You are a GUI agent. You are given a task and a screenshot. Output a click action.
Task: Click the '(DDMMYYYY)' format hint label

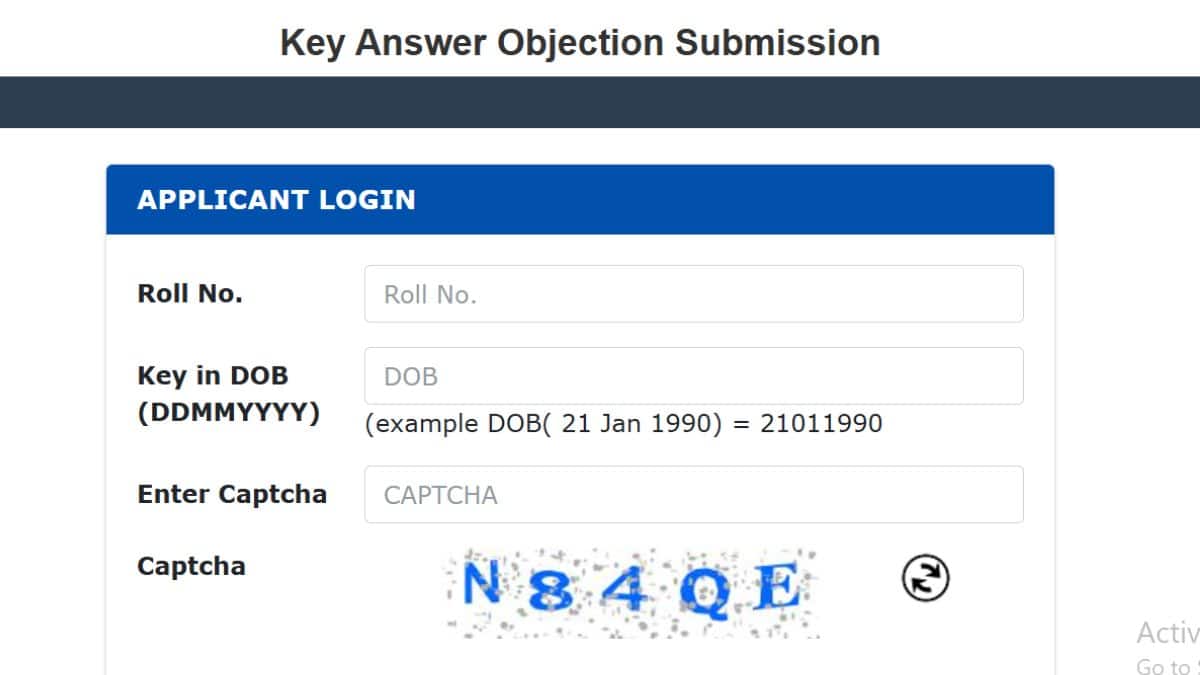click(228, 412)
